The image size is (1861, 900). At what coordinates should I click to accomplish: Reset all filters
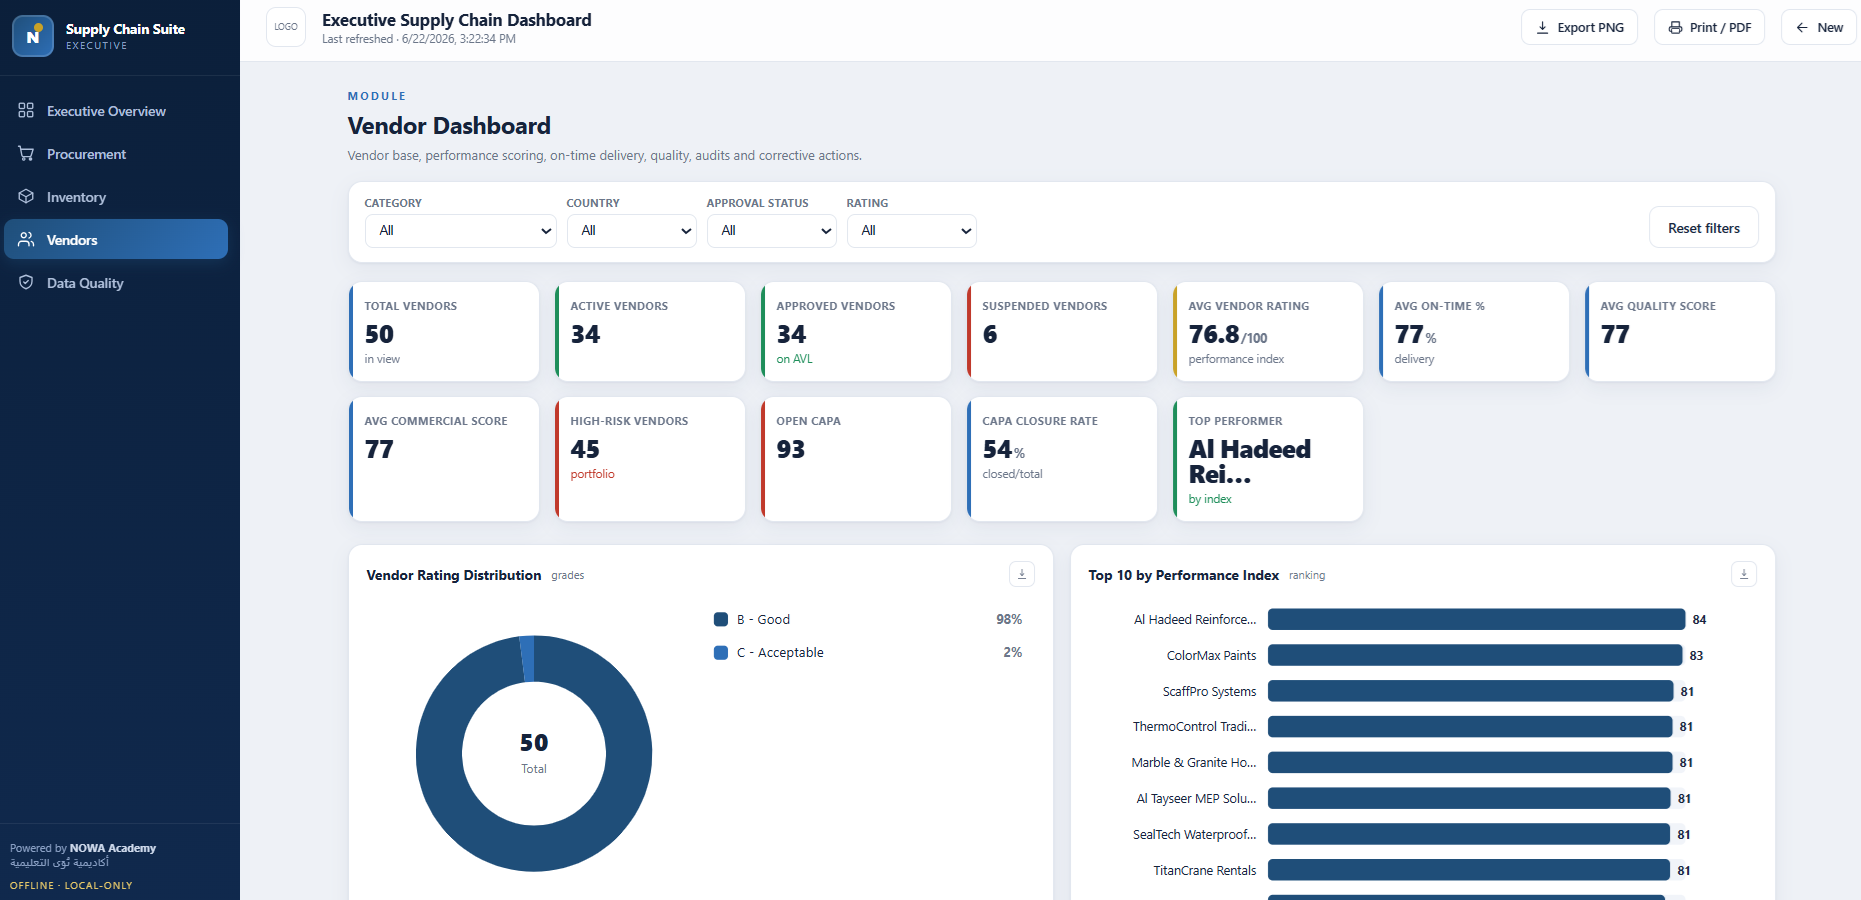(1703, 228)
